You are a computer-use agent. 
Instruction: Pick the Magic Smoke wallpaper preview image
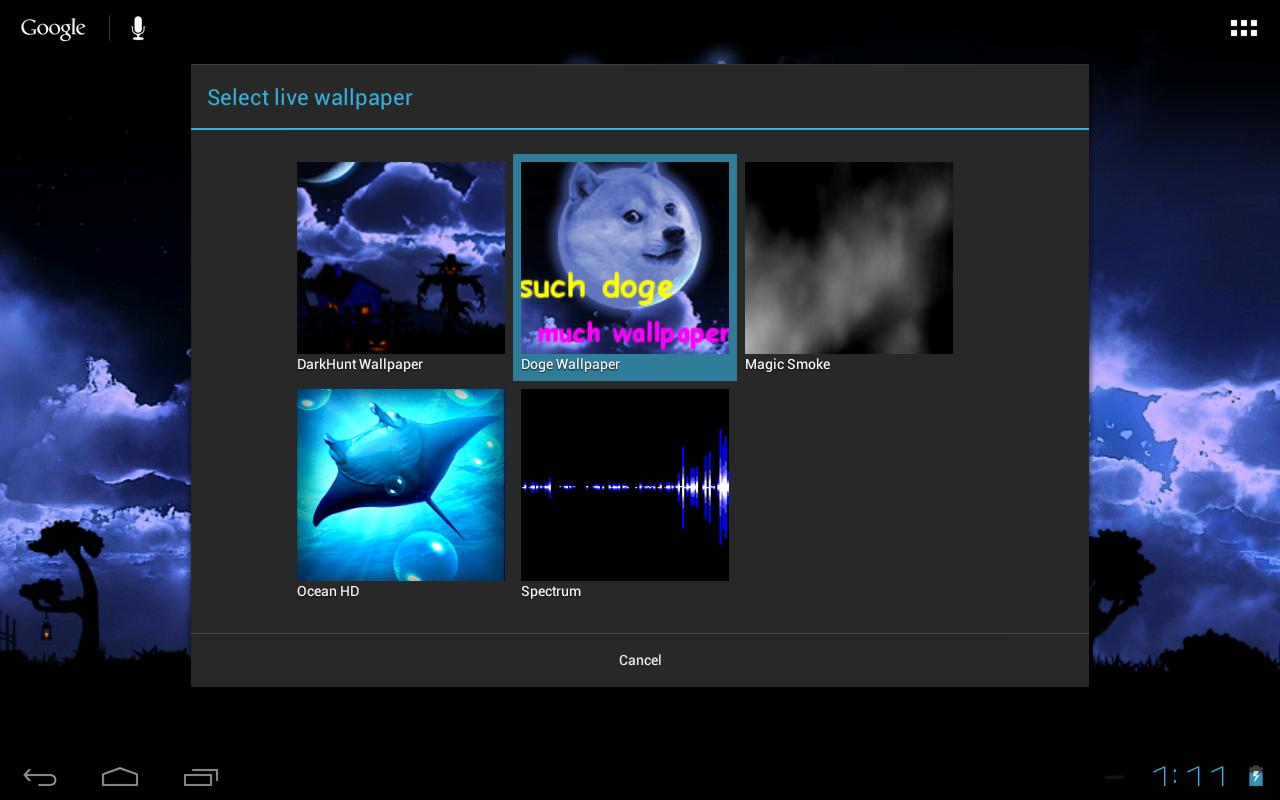[x=849, y=258]
